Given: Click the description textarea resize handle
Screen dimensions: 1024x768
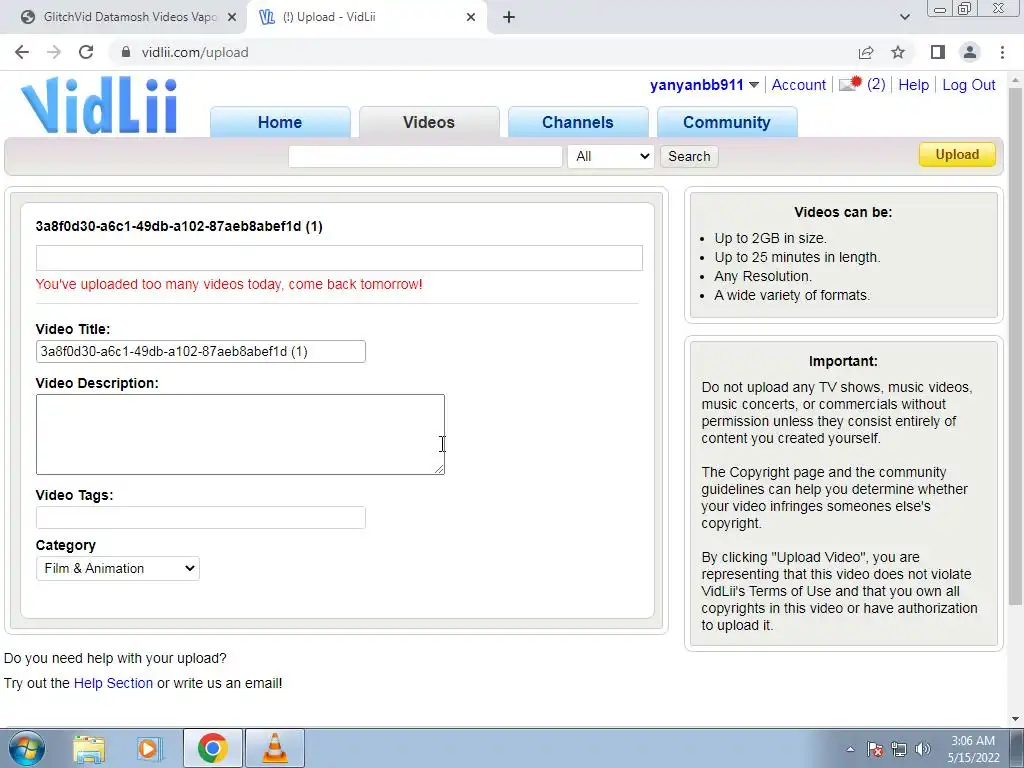Looking at the screenshot, I should click(x=439, y=469).
